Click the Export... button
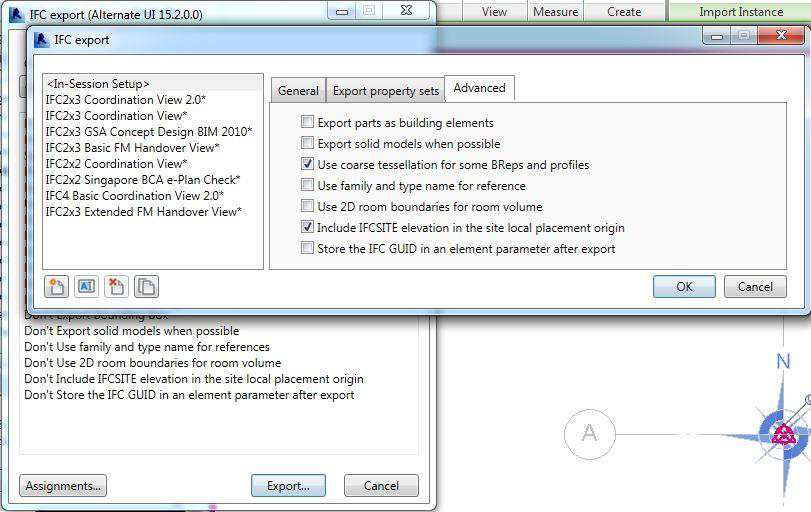The image size is (811, 512). pos(288,486)
